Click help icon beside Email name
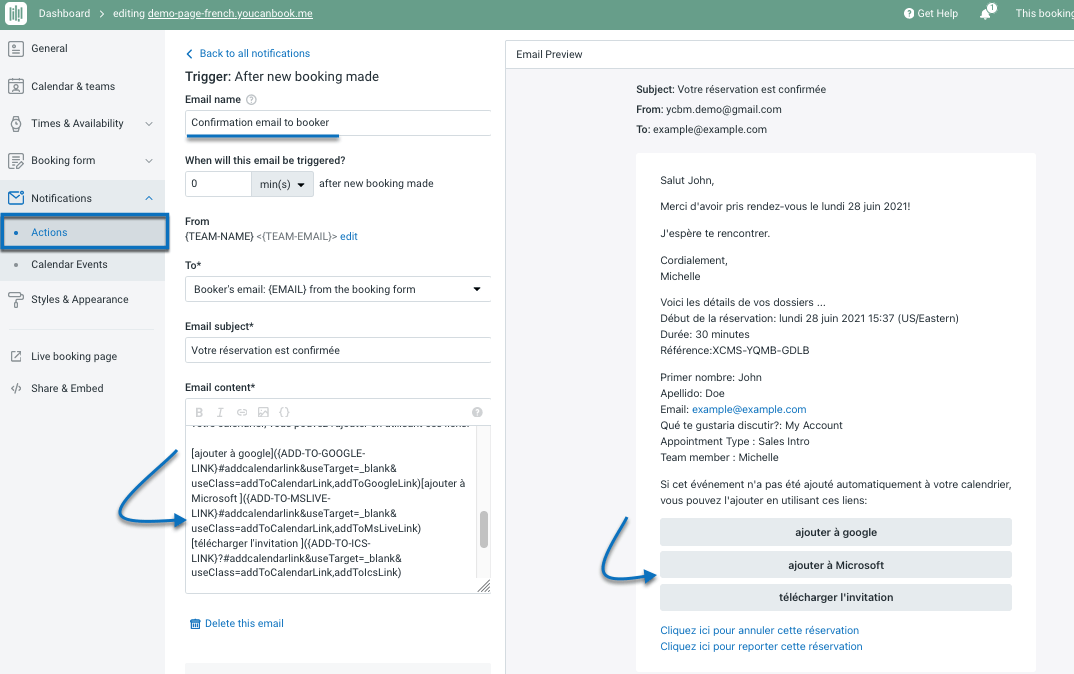This screenshot has height=674, width=1074. pyautogui.click(x=251, y=100)
